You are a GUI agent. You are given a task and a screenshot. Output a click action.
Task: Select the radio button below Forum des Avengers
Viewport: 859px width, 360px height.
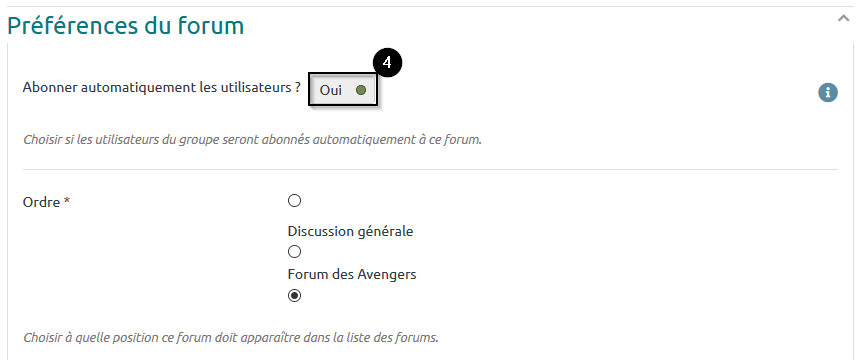[x=294, y=296]
